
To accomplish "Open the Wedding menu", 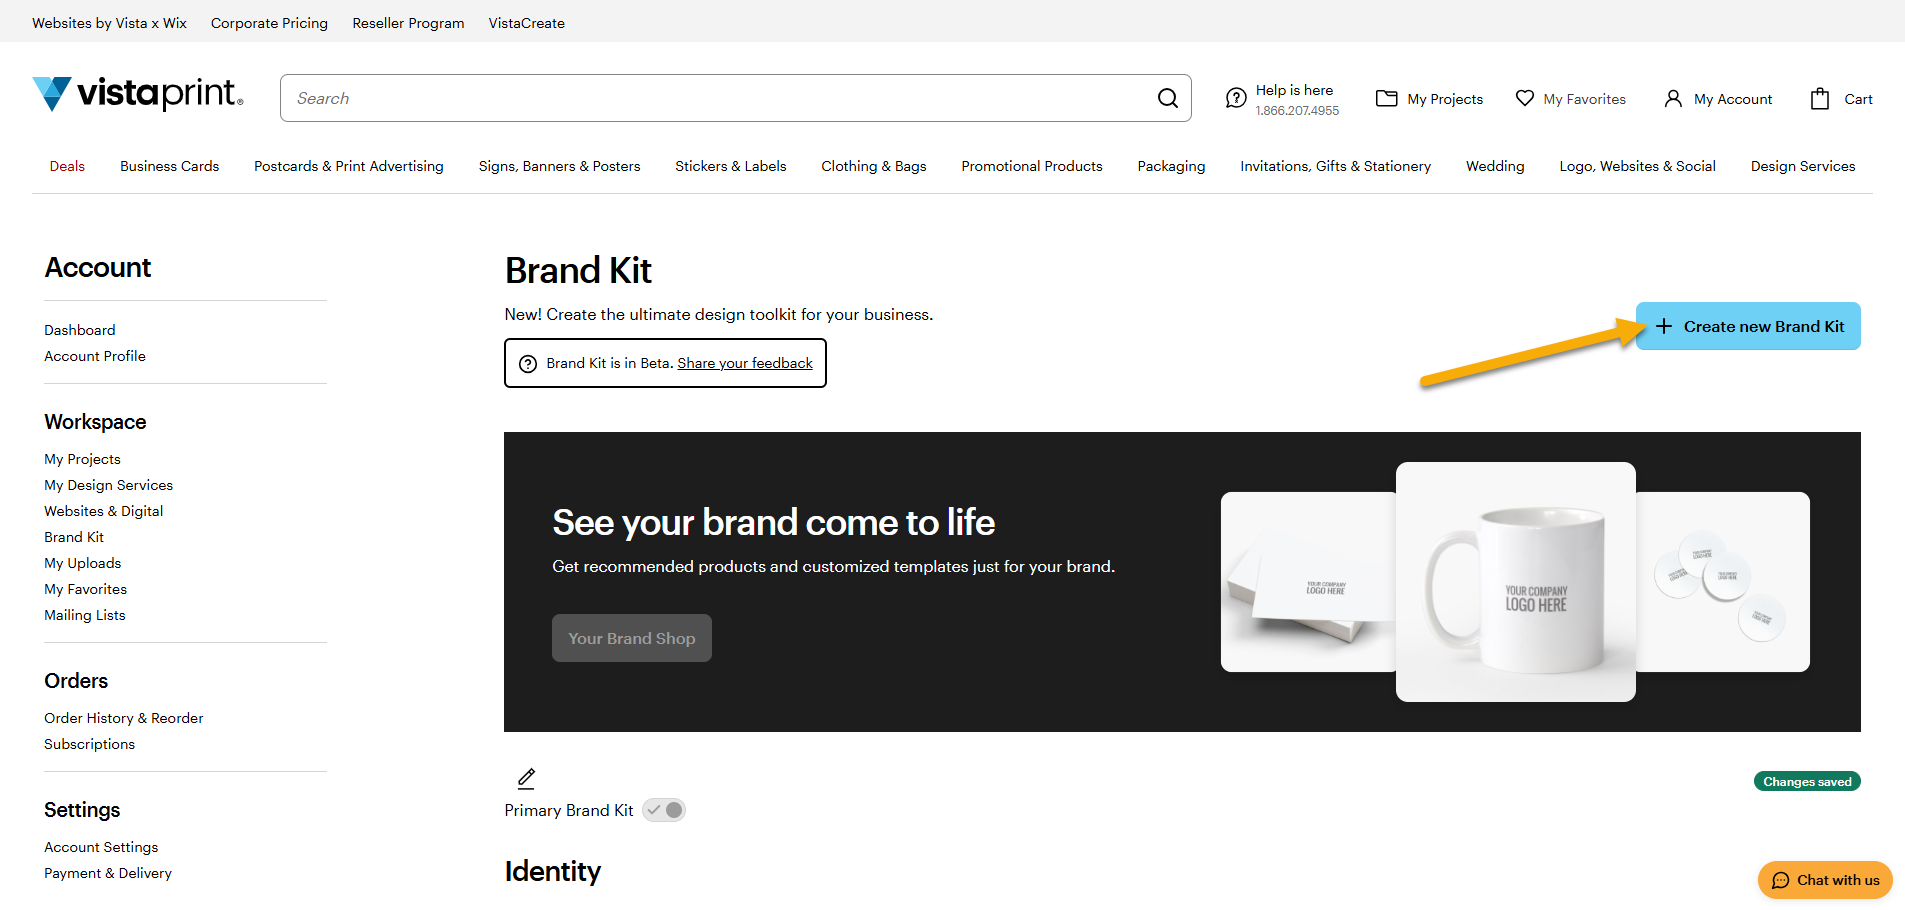I will 1495,166.
